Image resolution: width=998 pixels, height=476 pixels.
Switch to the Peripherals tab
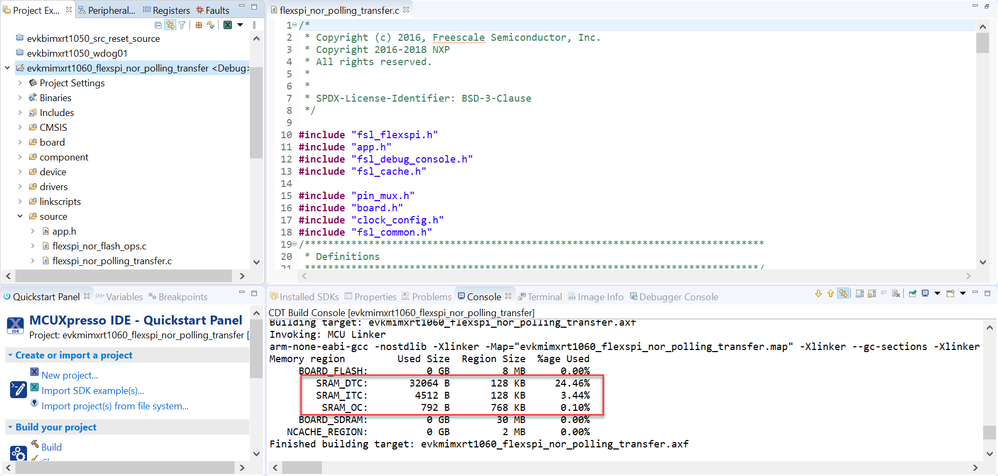(x=106, y=10)
